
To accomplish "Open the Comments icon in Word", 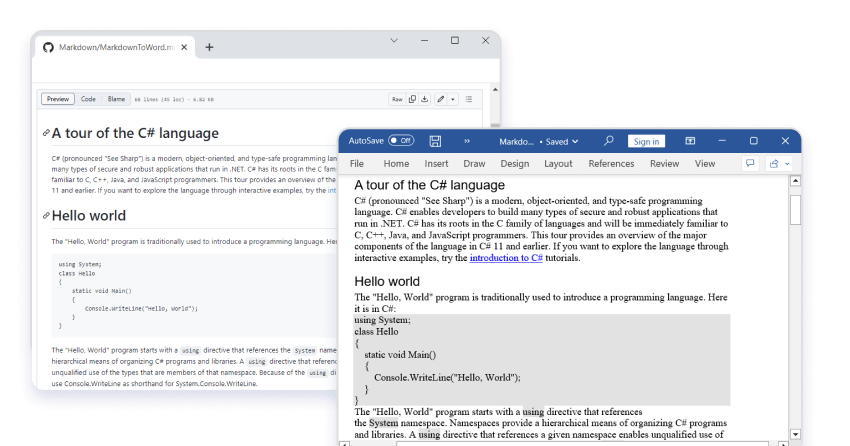I will click(750, 163).
